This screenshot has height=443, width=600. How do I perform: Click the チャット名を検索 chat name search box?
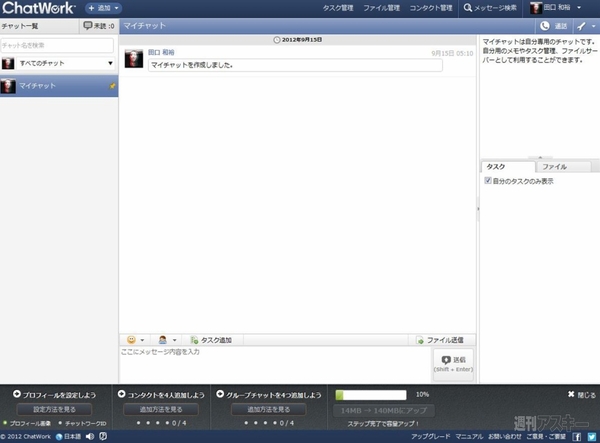click(57, 45)
